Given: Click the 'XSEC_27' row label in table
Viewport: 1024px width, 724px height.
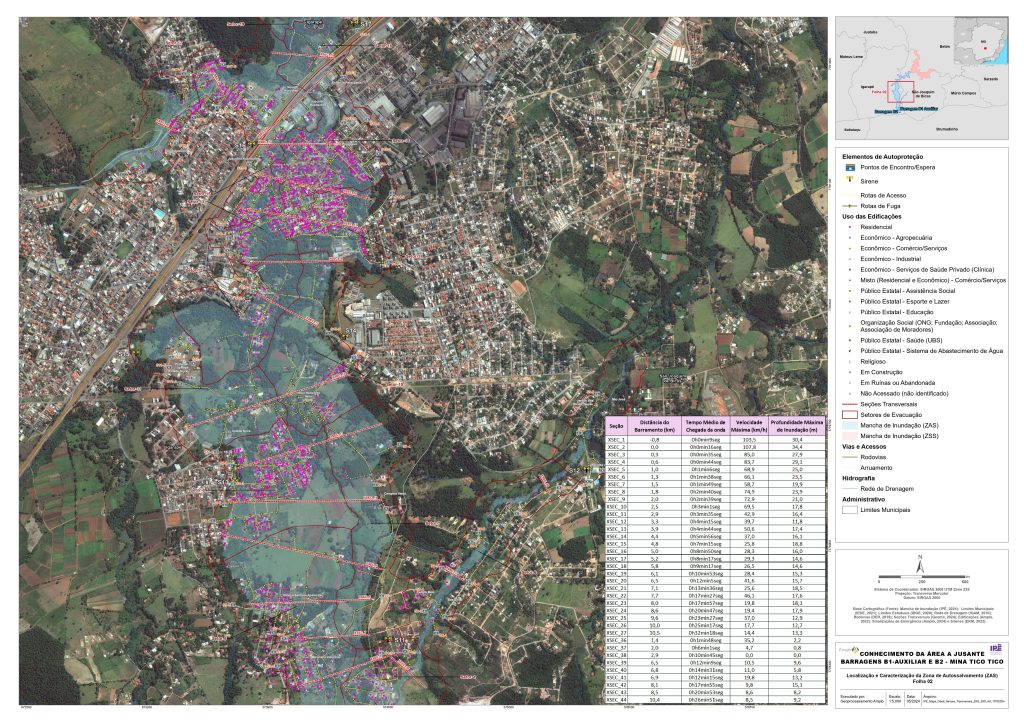Looking at the screenshot, I should click(616, 633).
